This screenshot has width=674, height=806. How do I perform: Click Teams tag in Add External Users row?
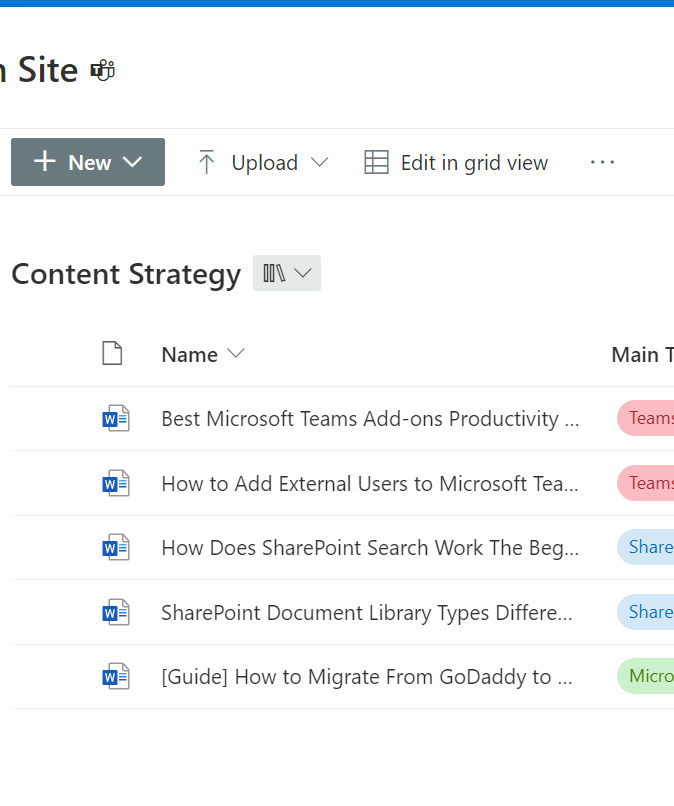(x=646, y=483)
